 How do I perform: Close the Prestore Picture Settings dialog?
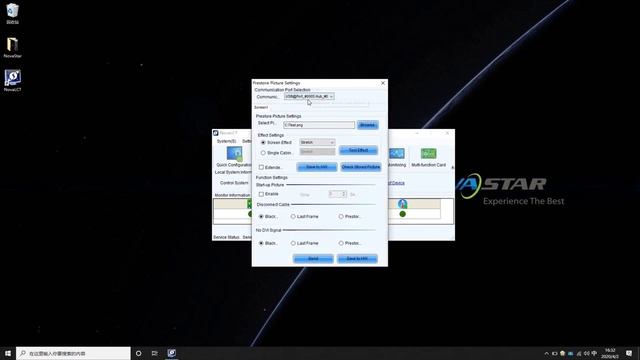383,83
